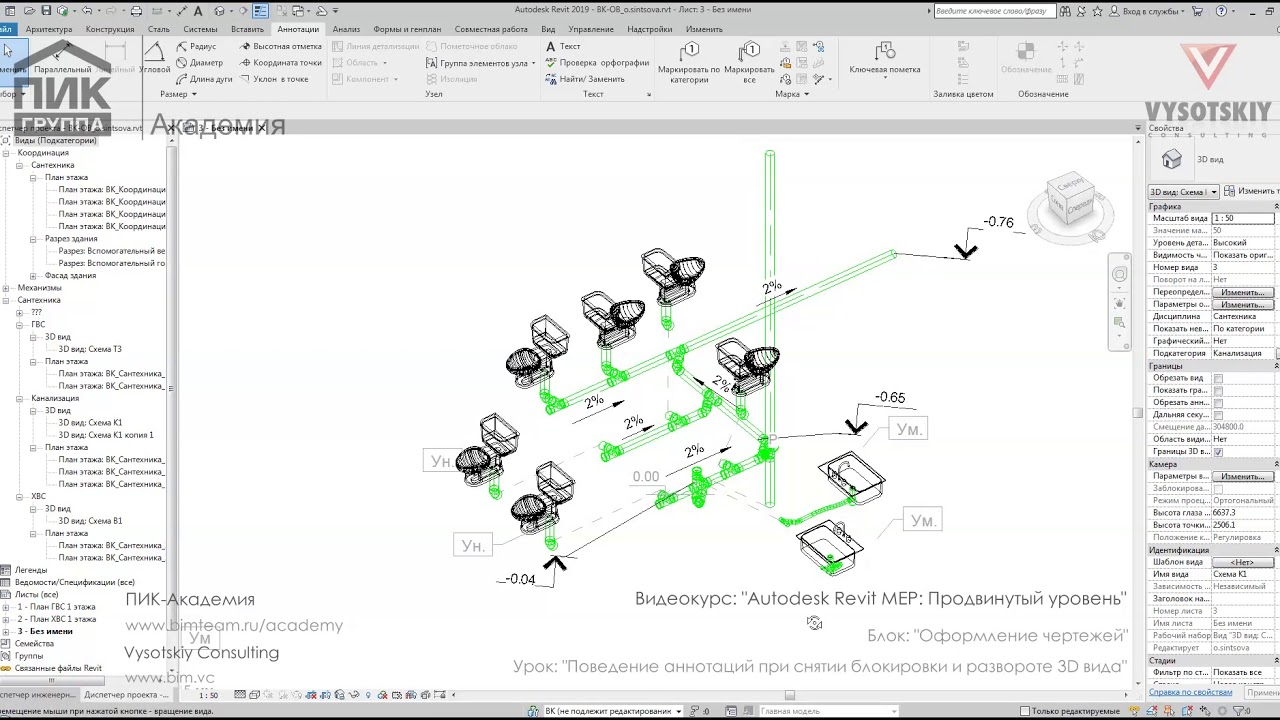This screenshot has height=720, width=1280.
Task: Click the Open file icon in quick access toolbar
Action: (29, 11)
